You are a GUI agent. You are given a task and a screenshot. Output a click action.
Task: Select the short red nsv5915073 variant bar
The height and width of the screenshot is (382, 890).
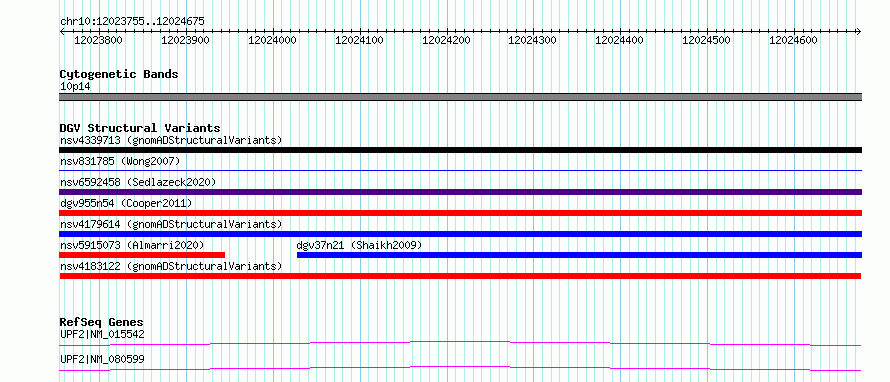[x=142, y=255]
